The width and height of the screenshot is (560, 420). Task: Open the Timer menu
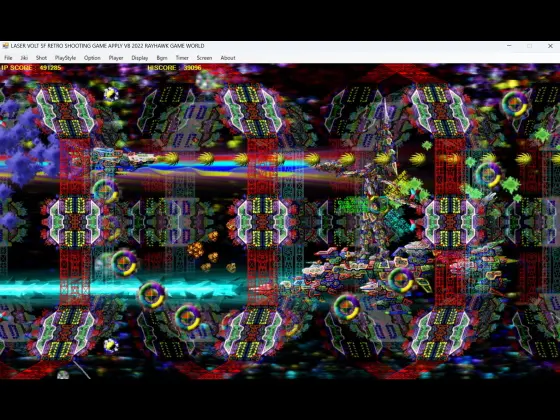point(182,58)
